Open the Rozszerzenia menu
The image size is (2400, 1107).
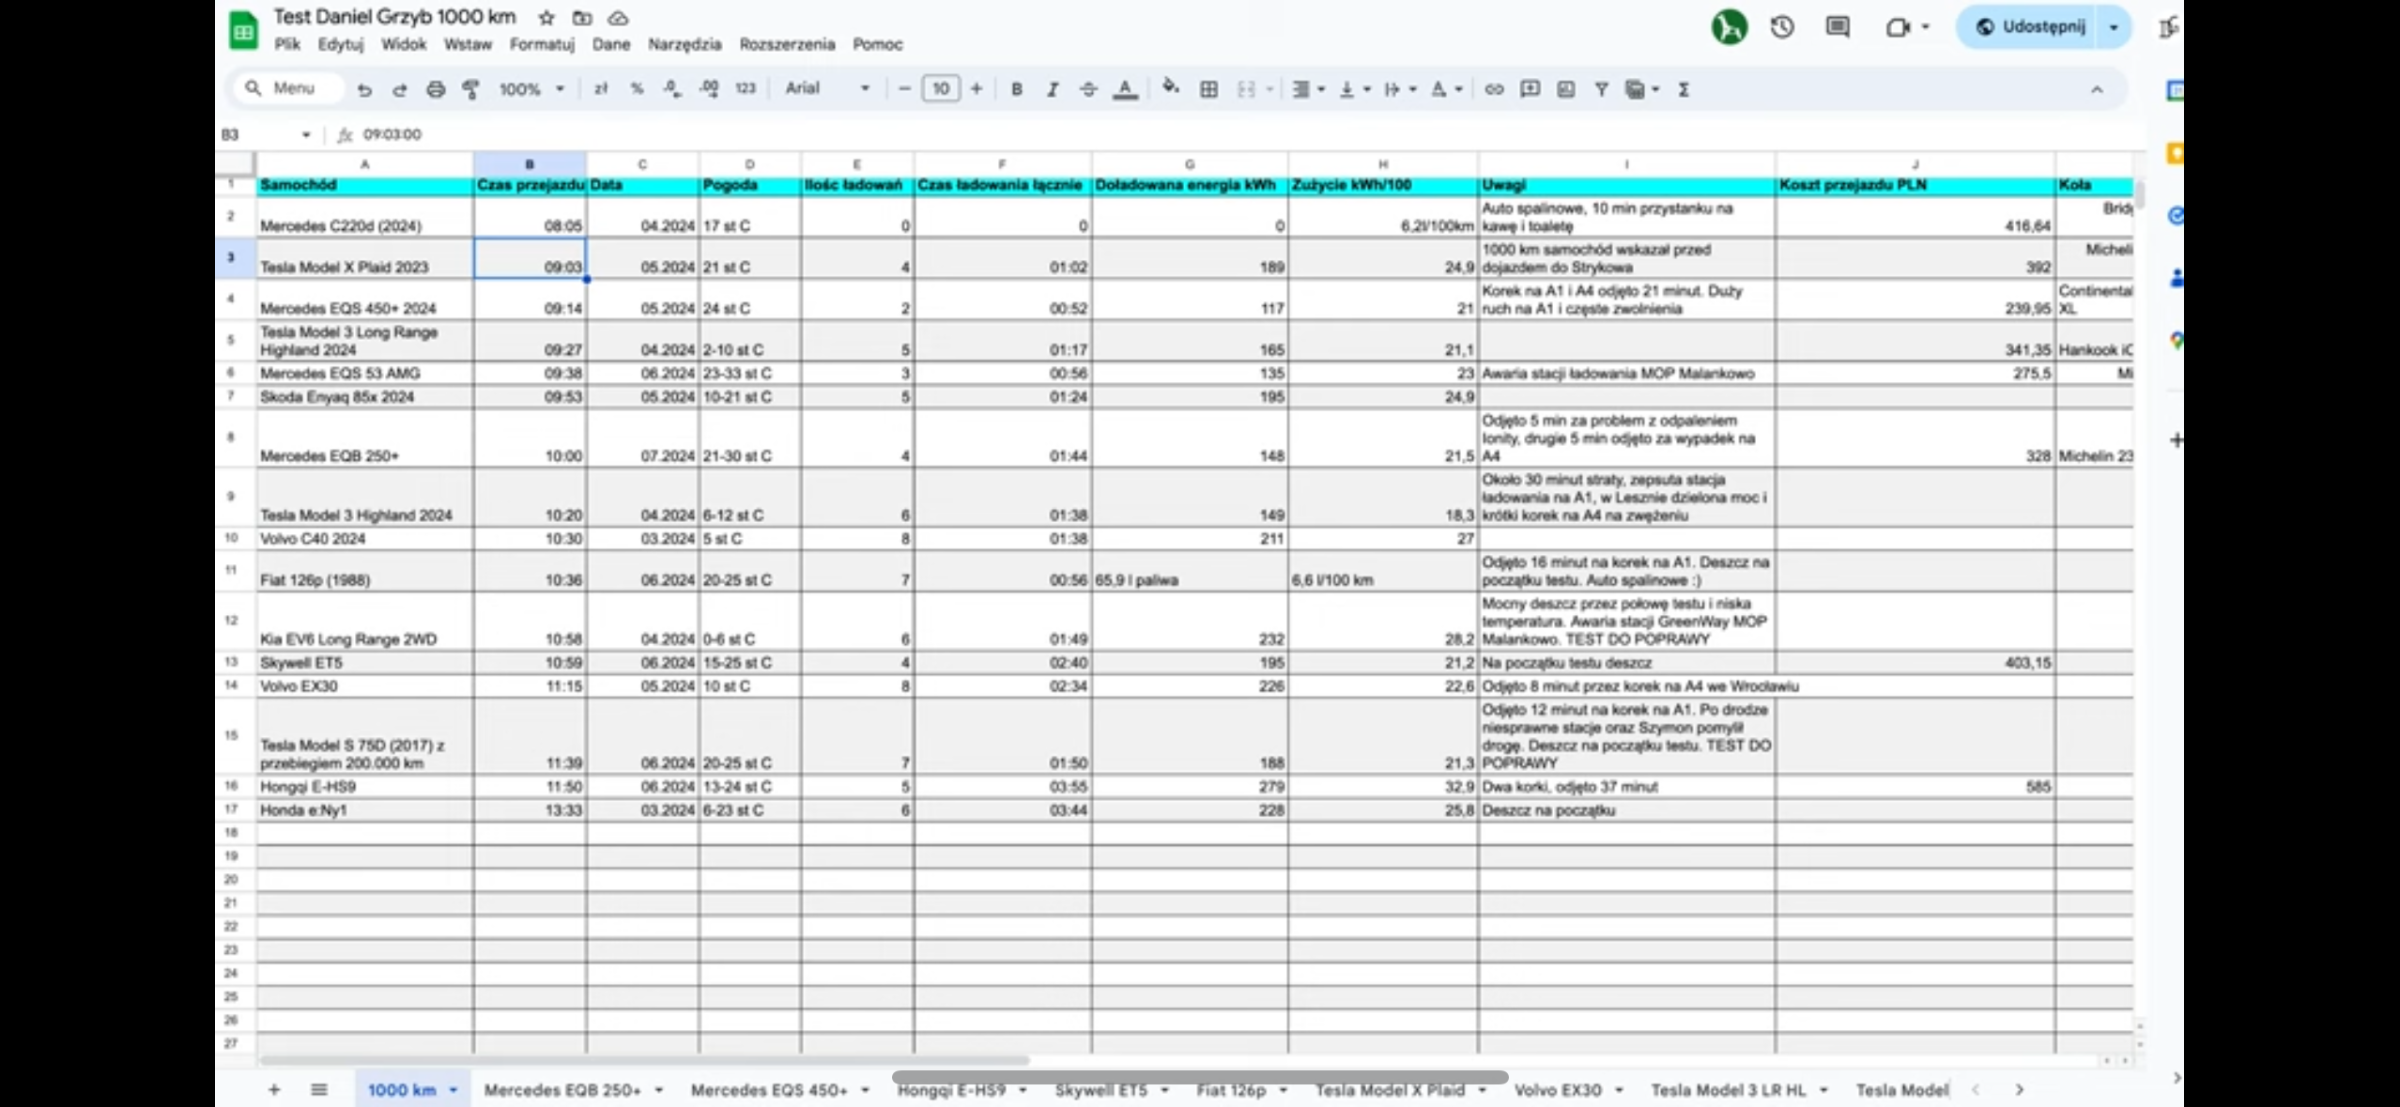787,44
